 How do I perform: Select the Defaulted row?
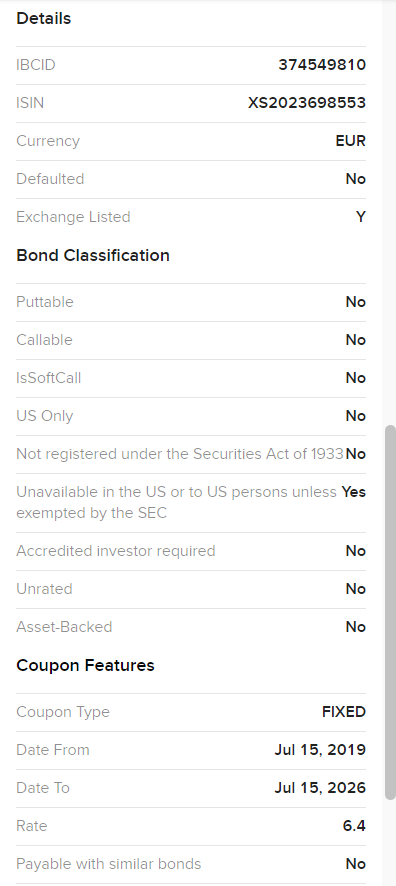pos(191,179)
